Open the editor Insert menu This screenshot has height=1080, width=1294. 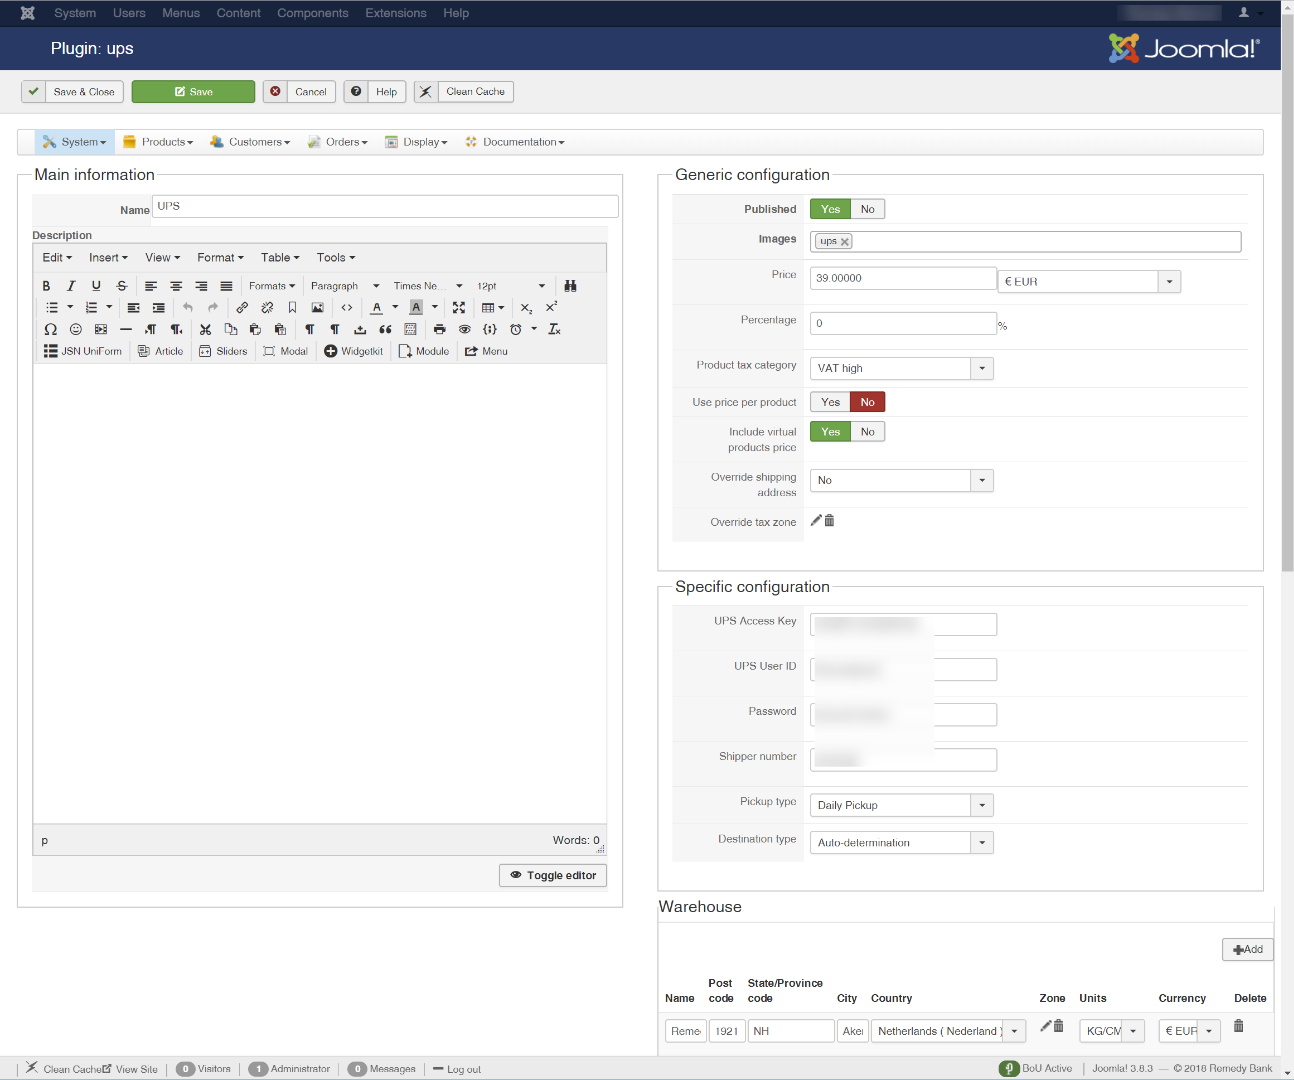pyautogui.click(x=108, y=258)
